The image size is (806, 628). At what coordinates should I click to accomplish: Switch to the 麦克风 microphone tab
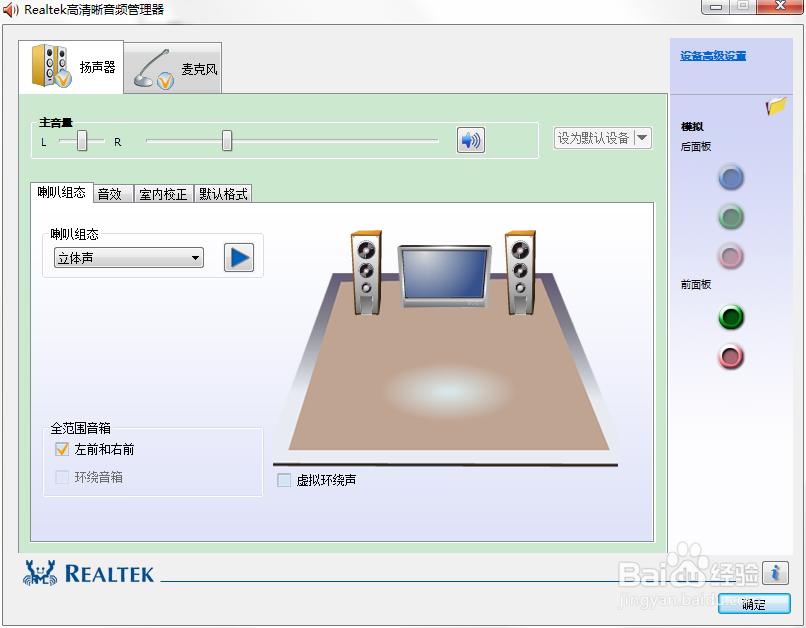tap(173, 68)
